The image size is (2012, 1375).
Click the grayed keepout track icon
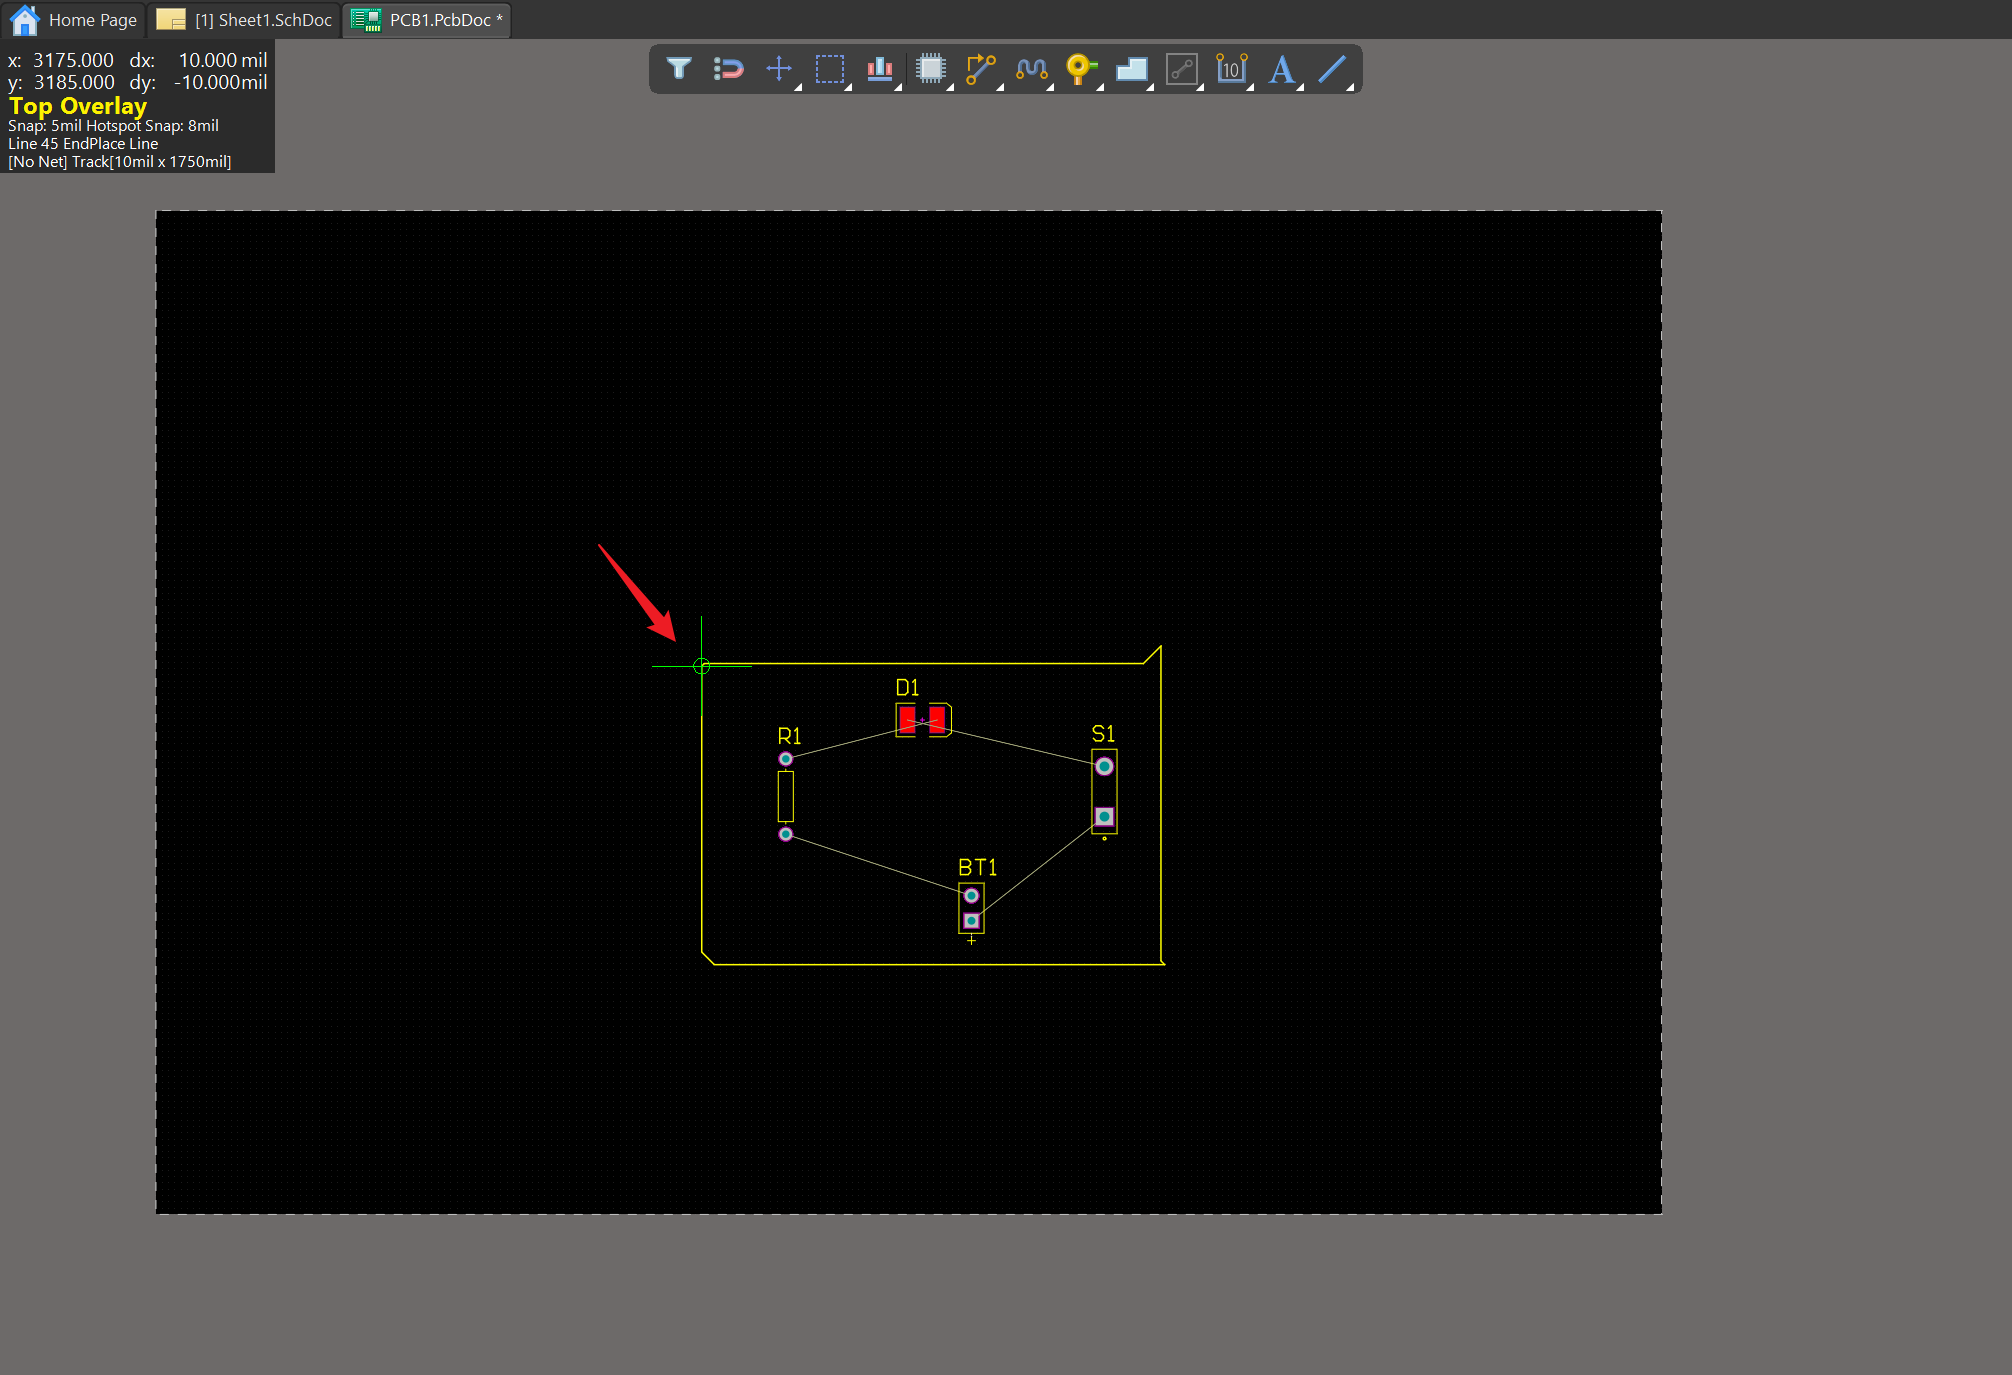pos(1182,69)
